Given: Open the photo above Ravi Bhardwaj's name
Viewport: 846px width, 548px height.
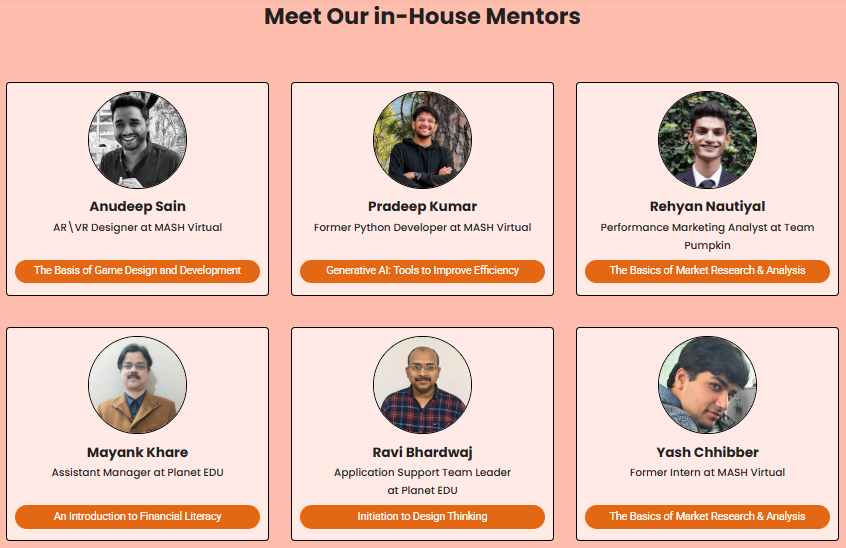Looking at the screenshot, I should click(x=422, y=385).
